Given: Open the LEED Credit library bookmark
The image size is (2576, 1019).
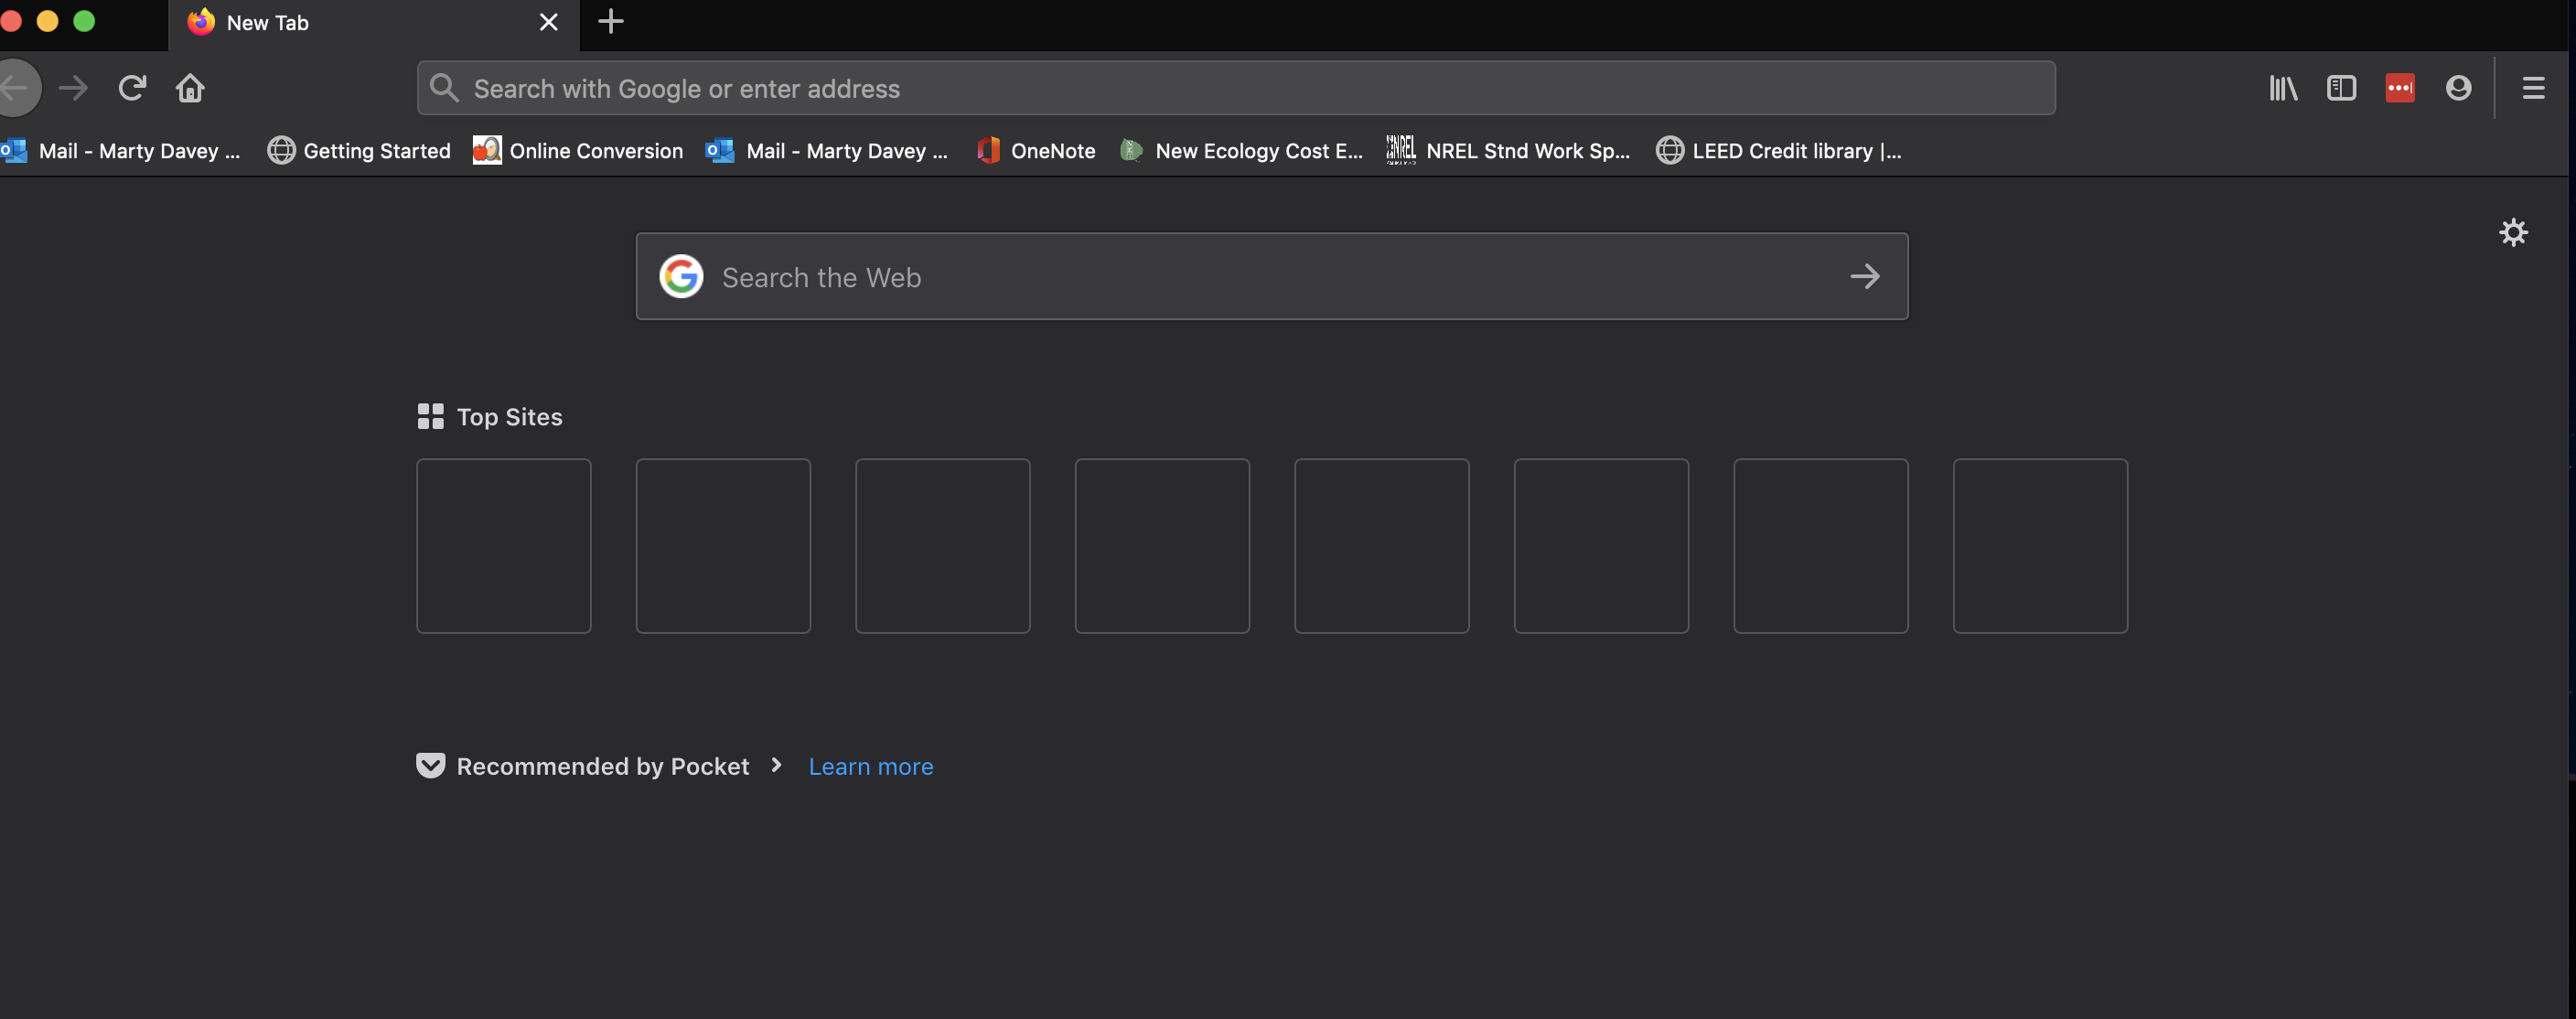Looking at the screenshot, I should [1779, 151].
